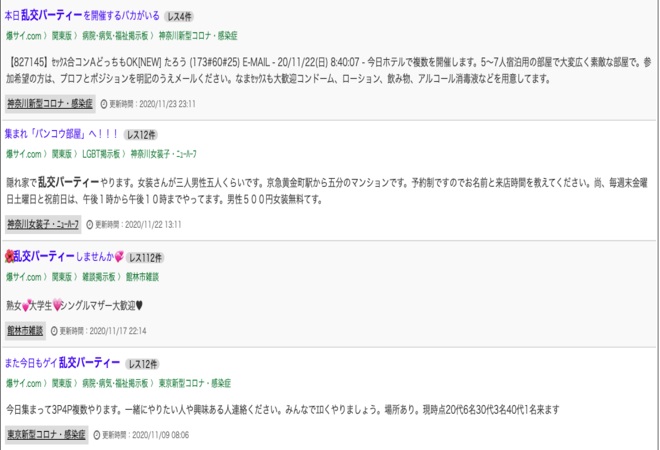Open 関東版 breadcrumb in the 館林市雑談 result
660x450 pixels.
(62, 277)
